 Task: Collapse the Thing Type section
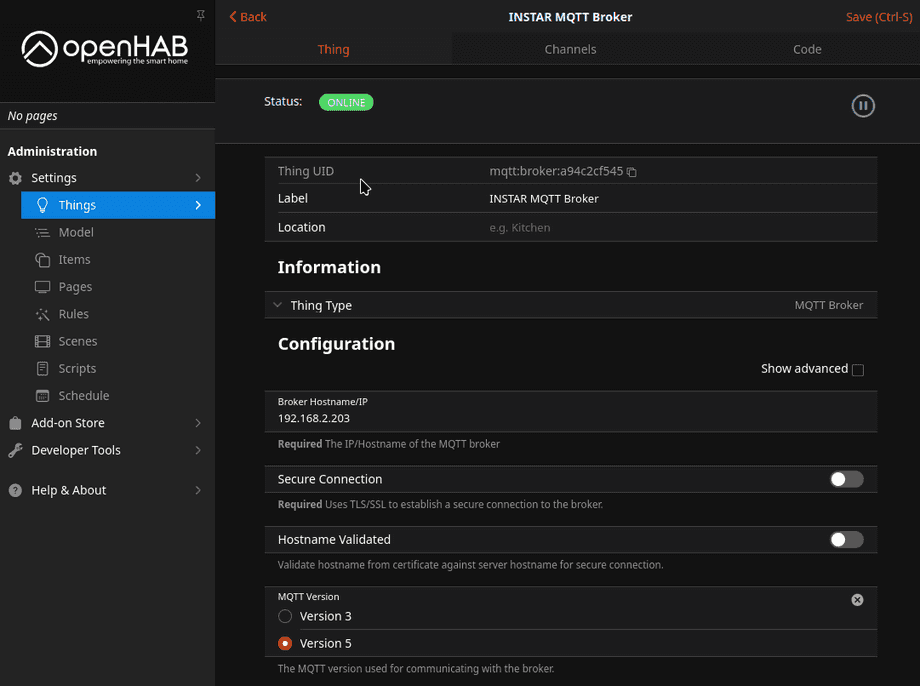click(278, 305)
